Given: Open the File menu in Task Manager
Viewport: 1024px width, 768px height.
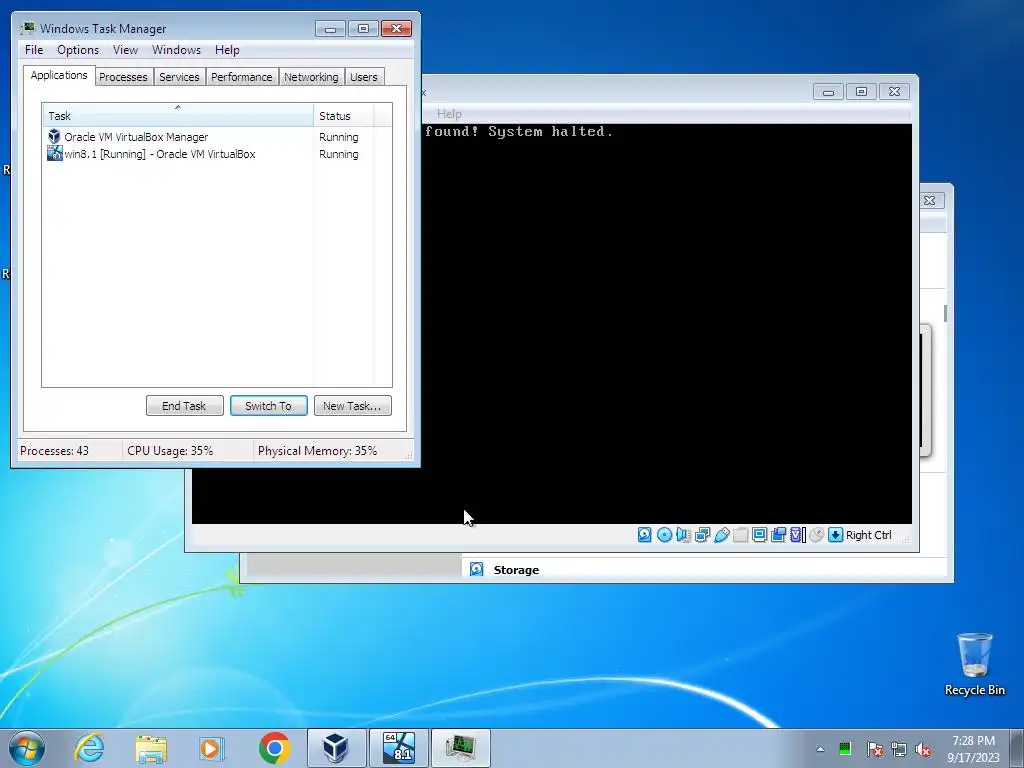Looking at the screenshot, I should pyautogui.click(x=34, y=50).
